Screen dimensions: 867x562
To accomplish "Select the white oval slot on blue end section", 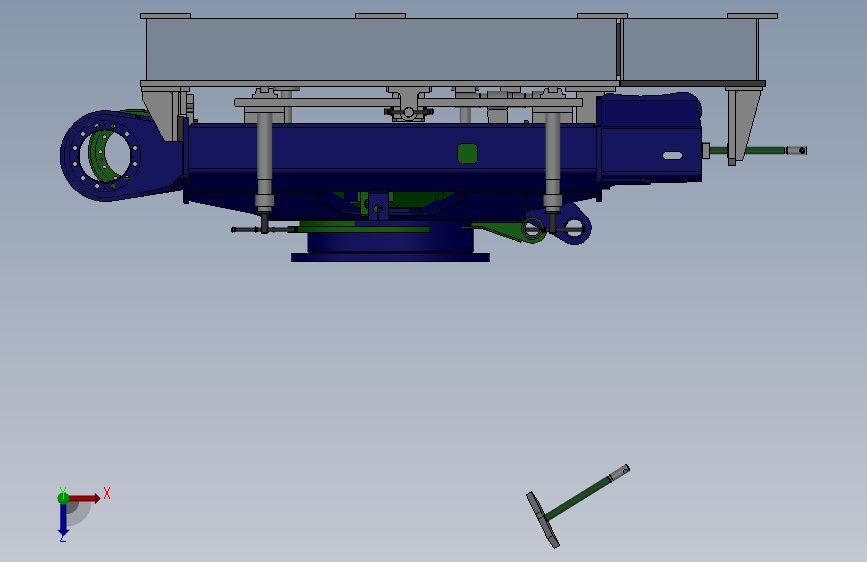I will [x=672, y=155].
